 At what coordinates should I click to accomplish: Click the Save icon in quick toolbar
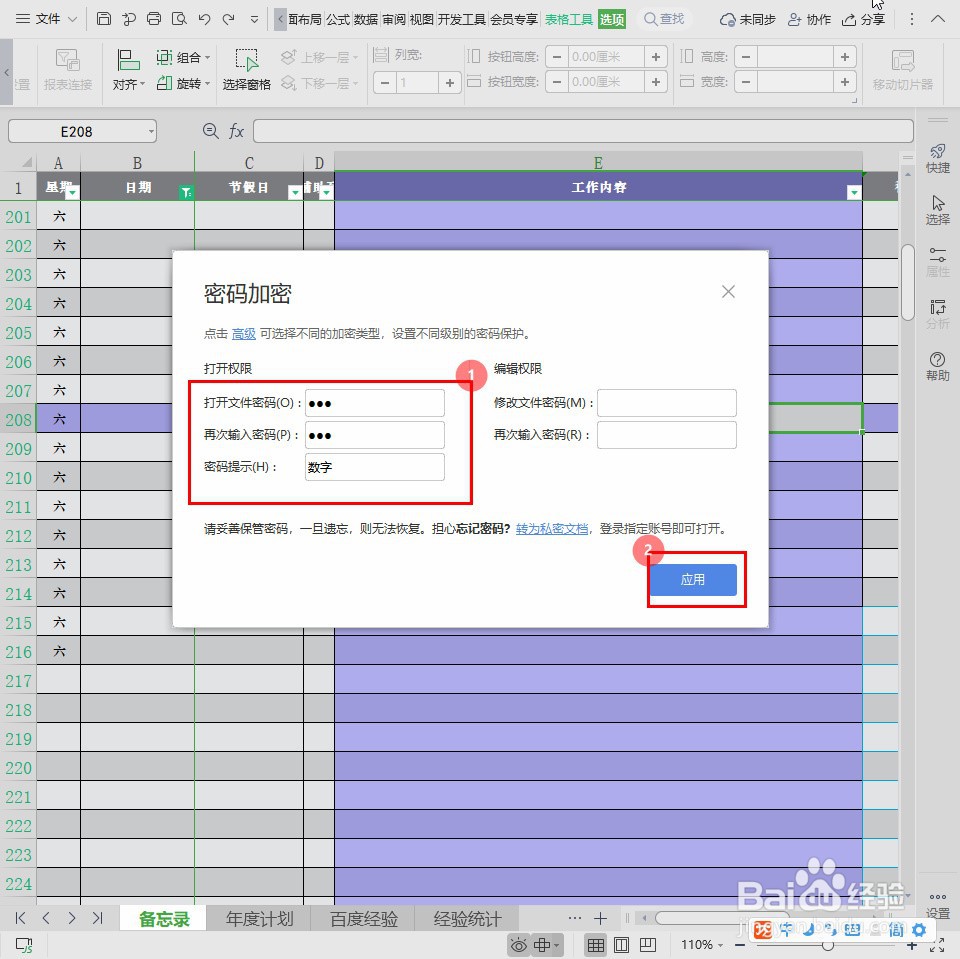pyautogui.click(x=104, y=19)
